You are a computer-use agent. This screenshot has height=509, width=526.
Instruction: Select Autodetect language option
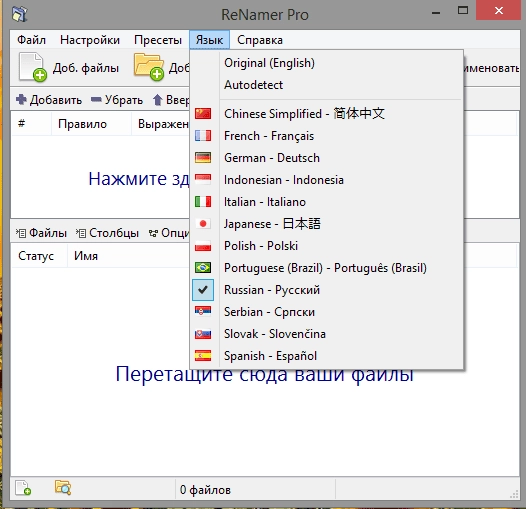pyautogui.click(x=253, y=85)
